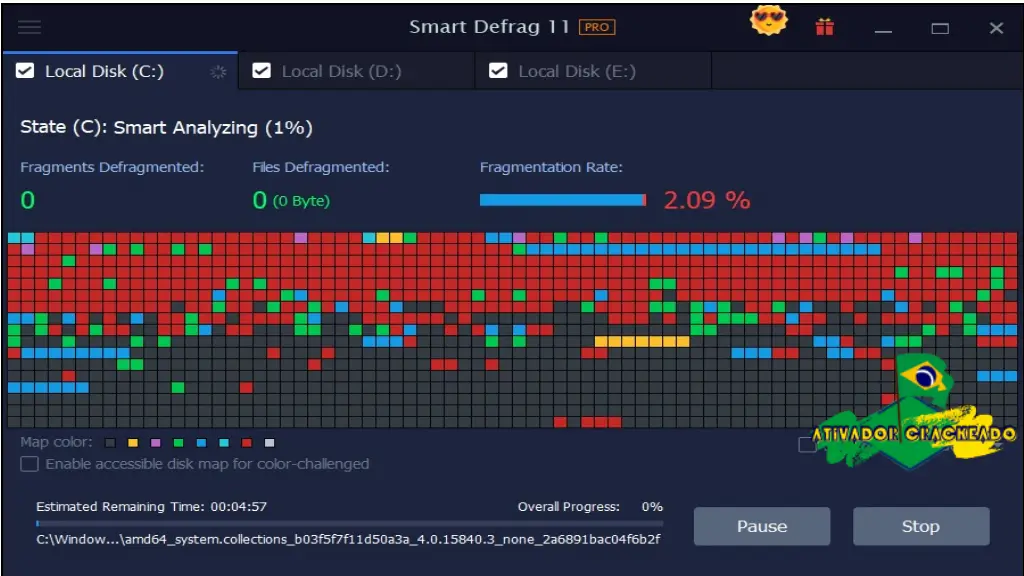This screenshot has width=1024, height=576.
Task: Click the Fragments Defragmented count 0
Action: pyautogui.click(x=27, y=200)
